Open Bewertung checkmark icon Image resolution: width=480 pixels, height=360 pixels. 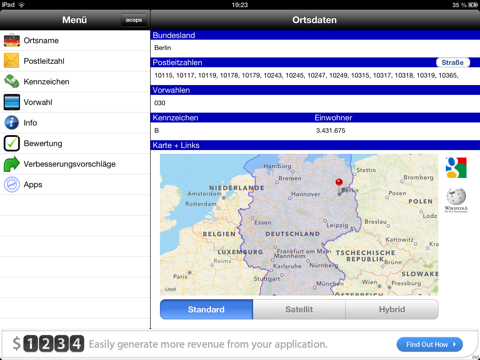[x=12, y=143]
